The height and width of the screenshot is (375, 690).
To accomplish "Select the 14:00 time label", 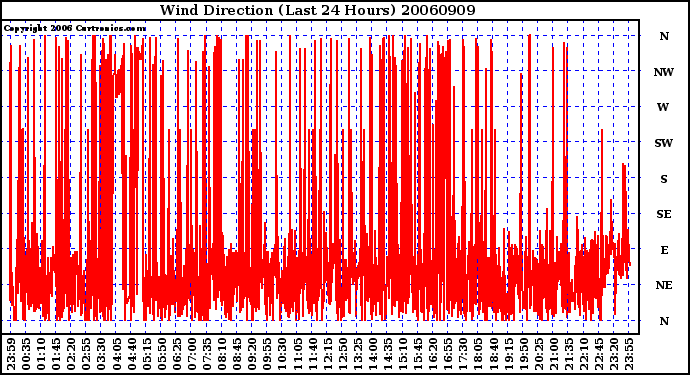I will point(373,354).
